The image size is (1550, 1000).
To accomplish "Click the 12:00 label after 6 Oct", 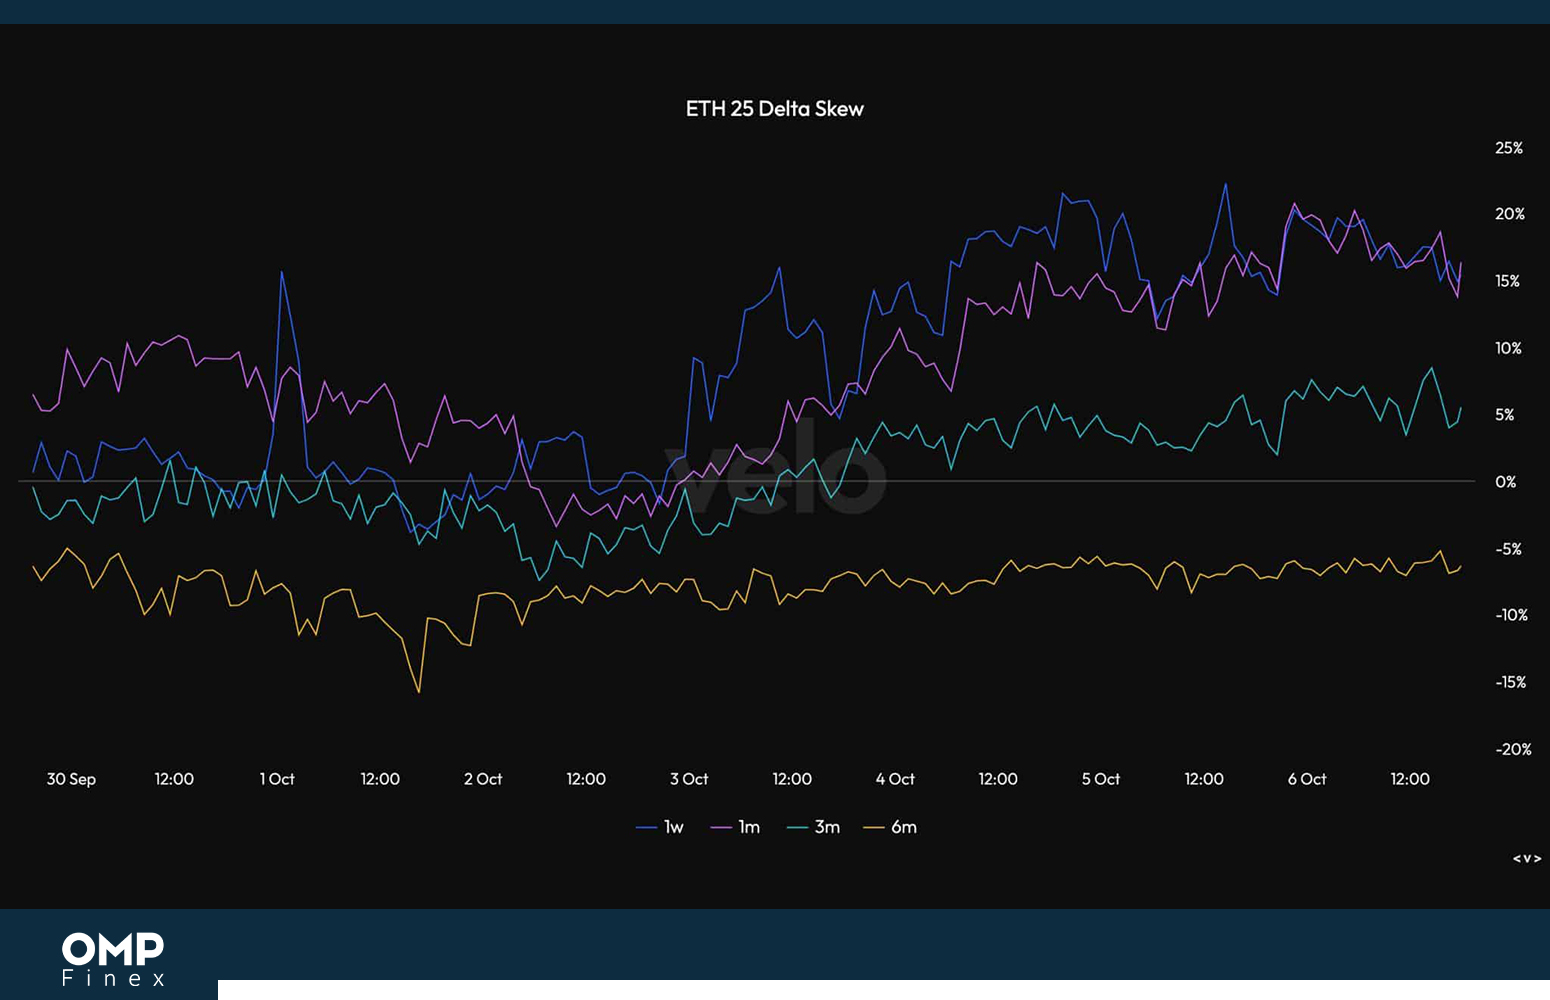I will (x=1410, y=779).
